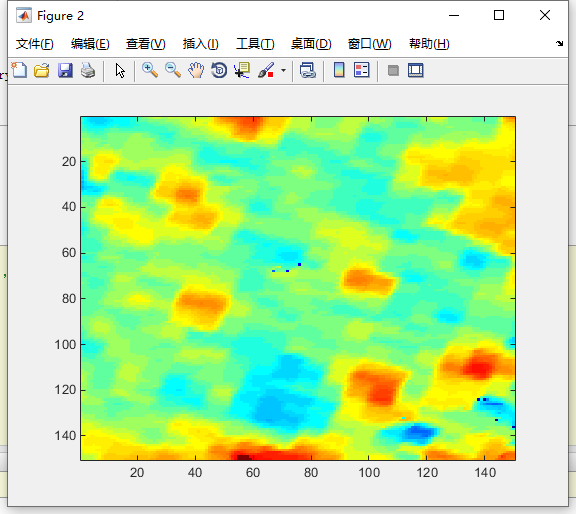Activate the Zoom Out magnifier tool
The image size is (576, 514).
pyautogui.click(x=173, y=70)
